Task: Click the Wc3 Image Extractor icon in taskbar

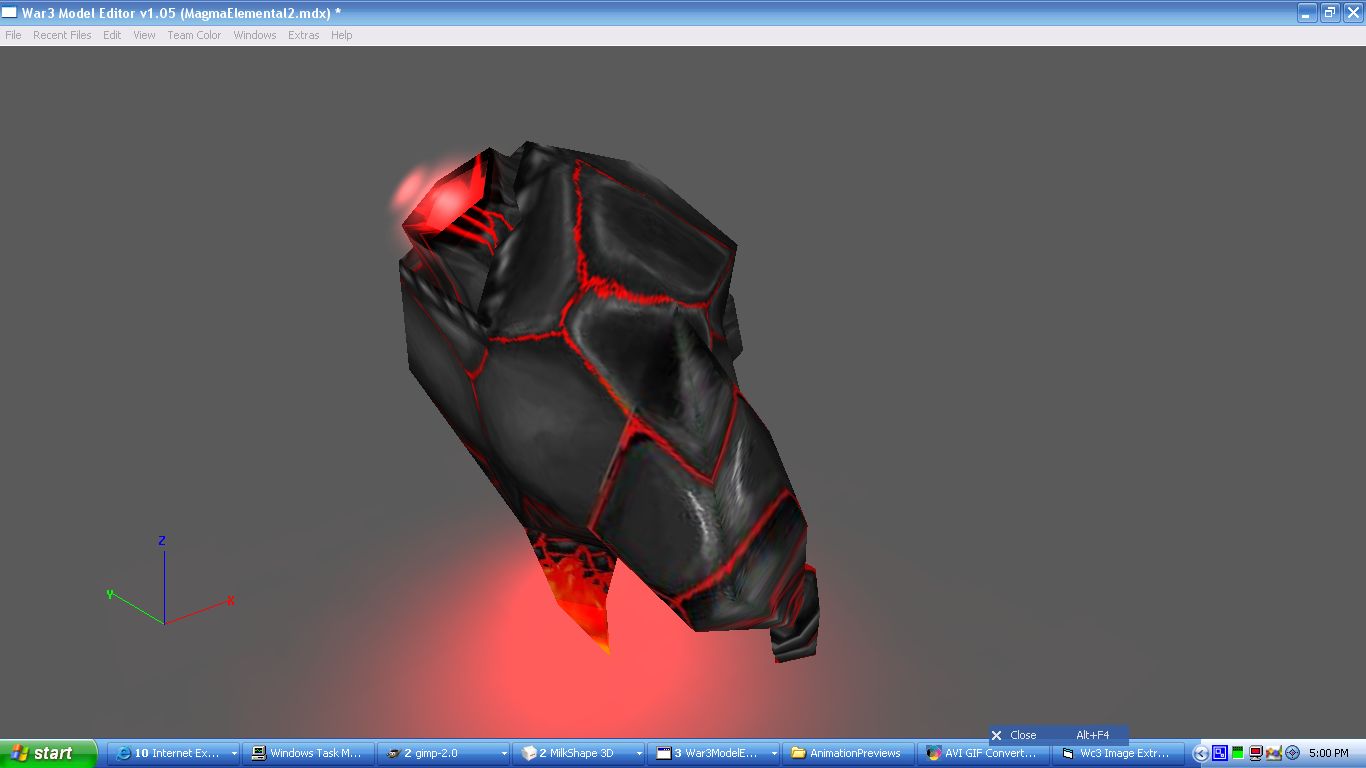Action: point(1068,753)
